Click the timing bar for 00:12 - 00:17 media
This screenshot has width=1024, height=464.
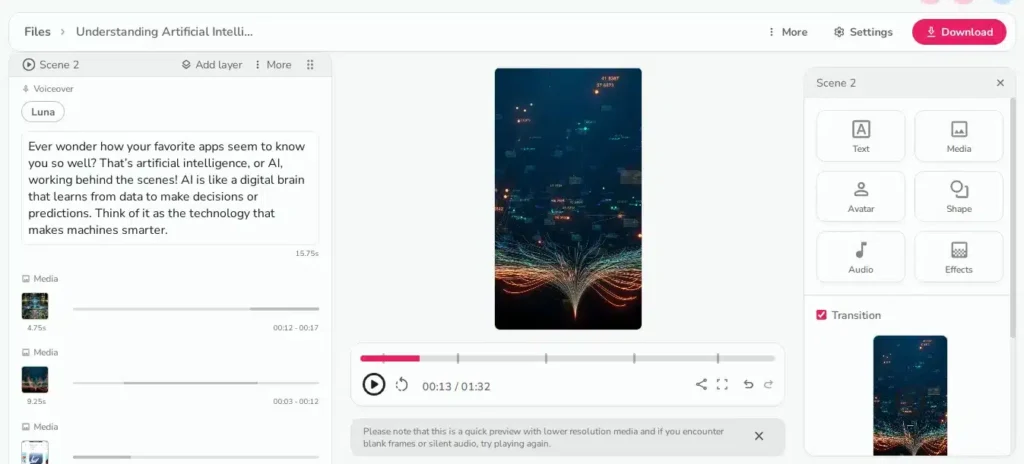196,308
